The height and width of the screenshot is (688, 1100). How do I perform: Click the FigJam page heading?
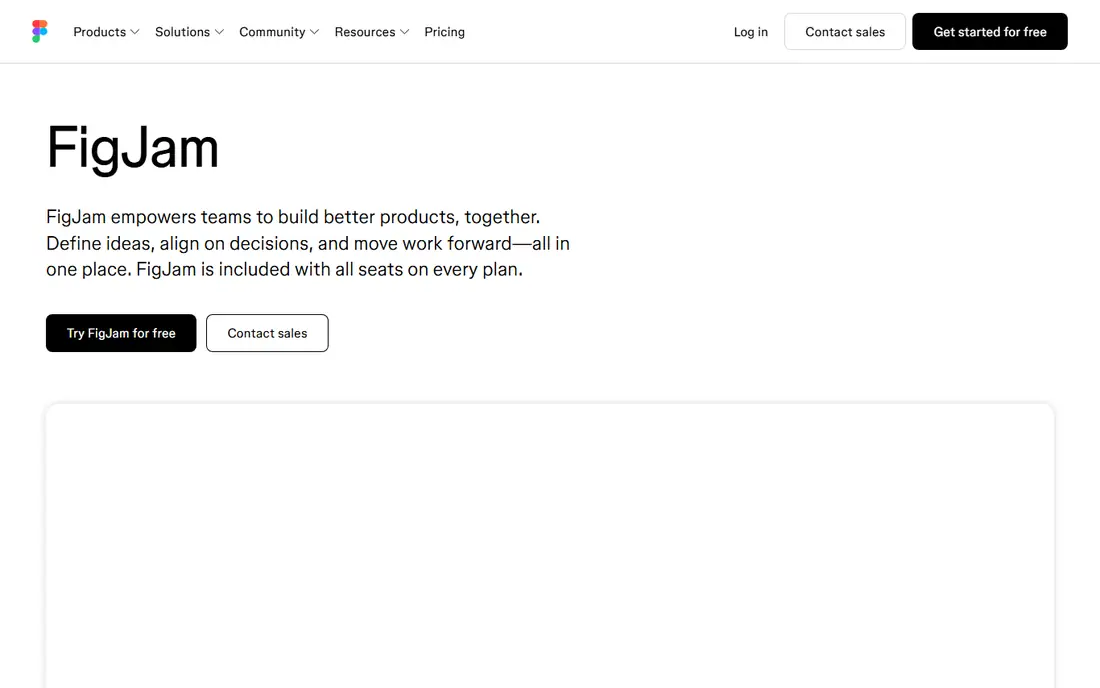pos(133,148)
